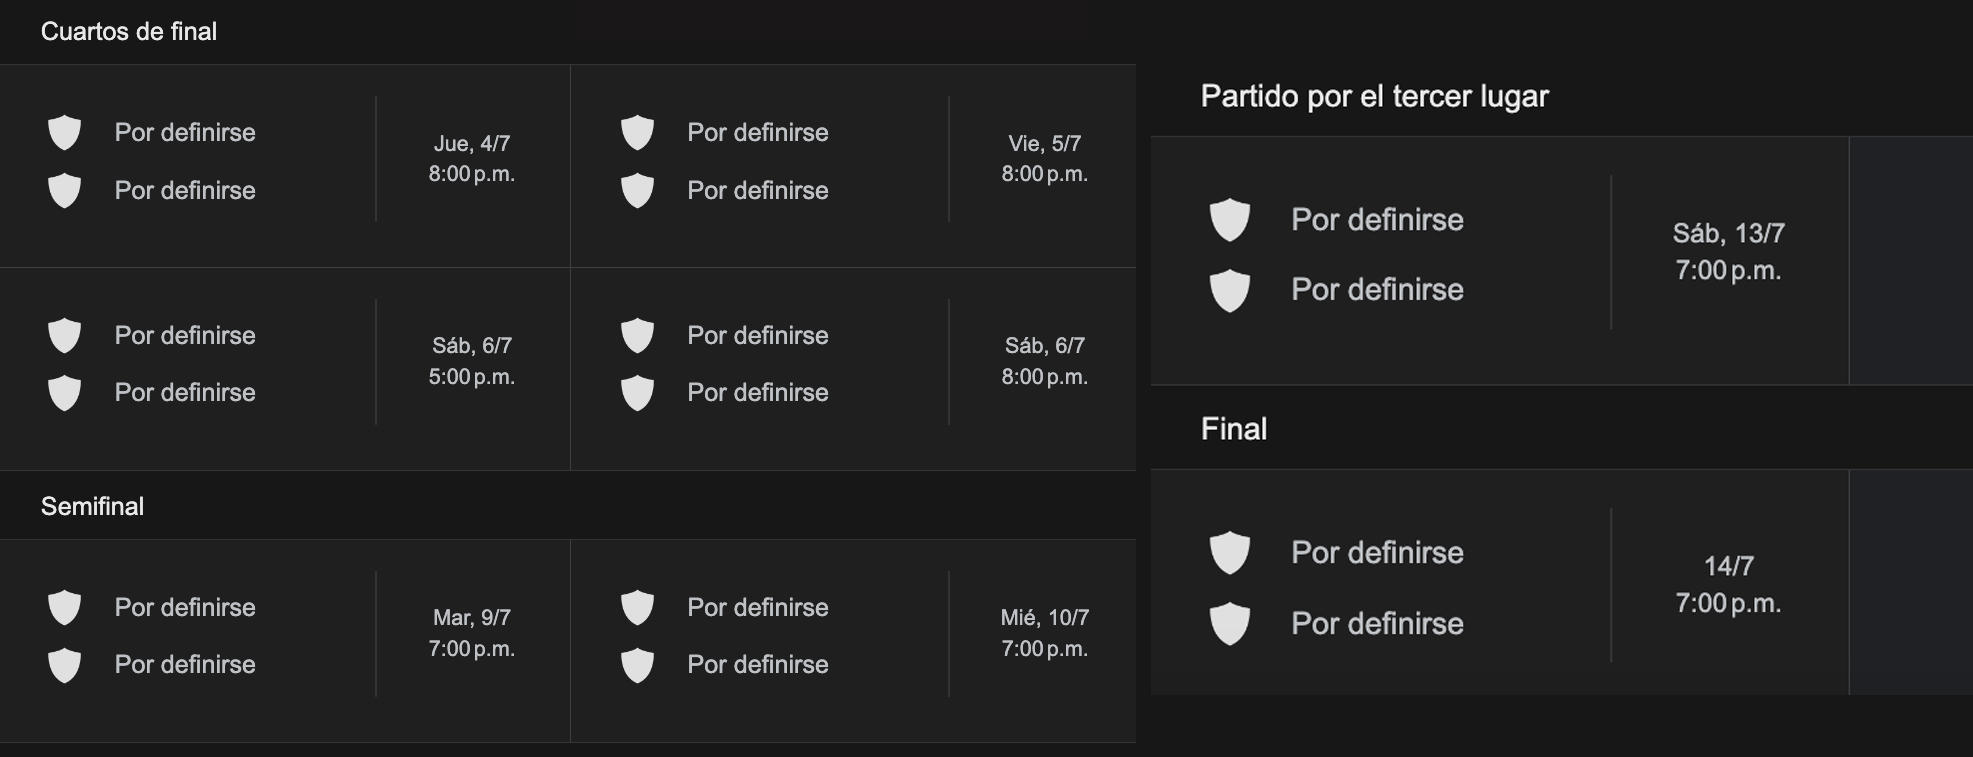
Task: Click top shield in the Final match
Action: 1229,552
